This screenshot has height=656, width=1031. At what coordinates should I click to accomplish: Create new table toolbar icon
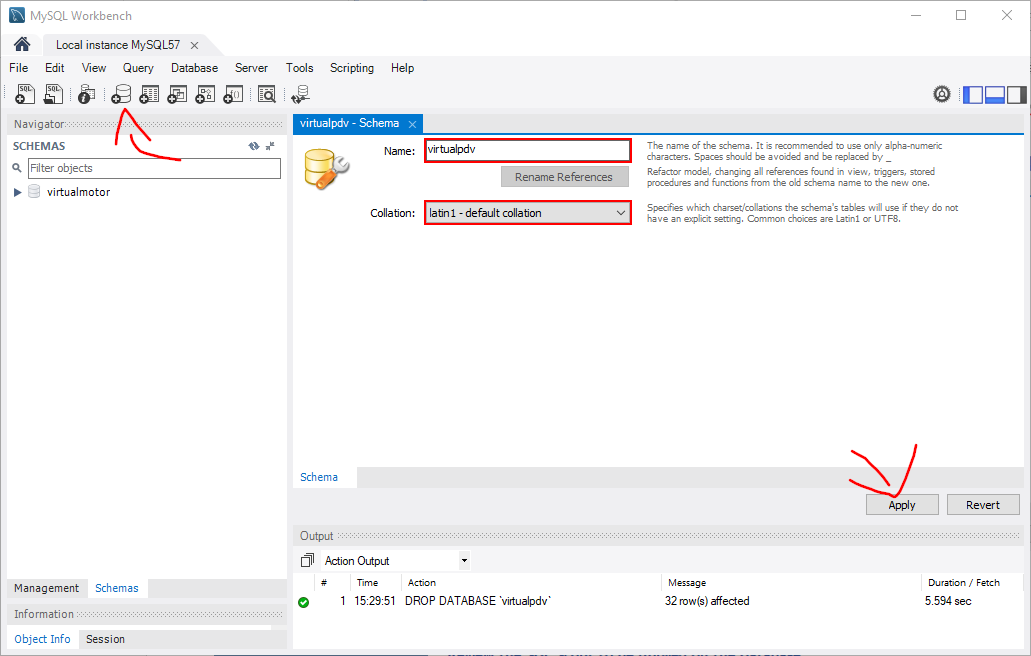pyautogui.click(x=149, y=94)
